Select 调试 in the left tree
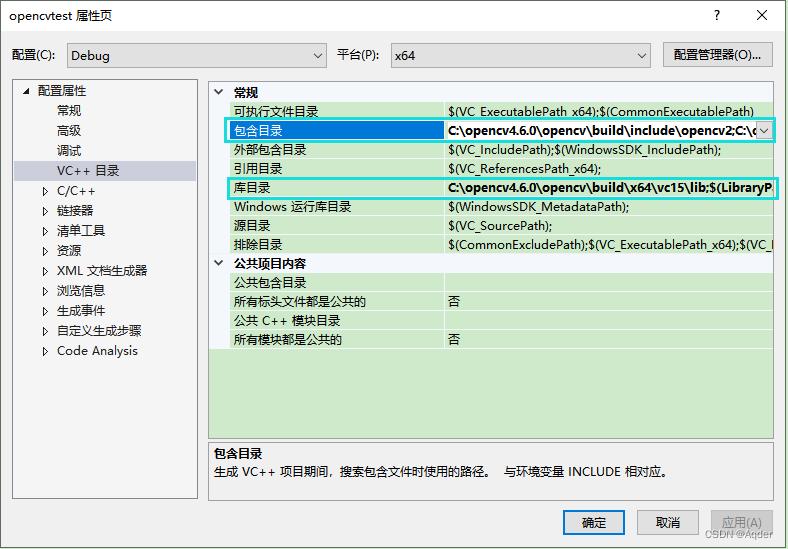 coord(69,151)
